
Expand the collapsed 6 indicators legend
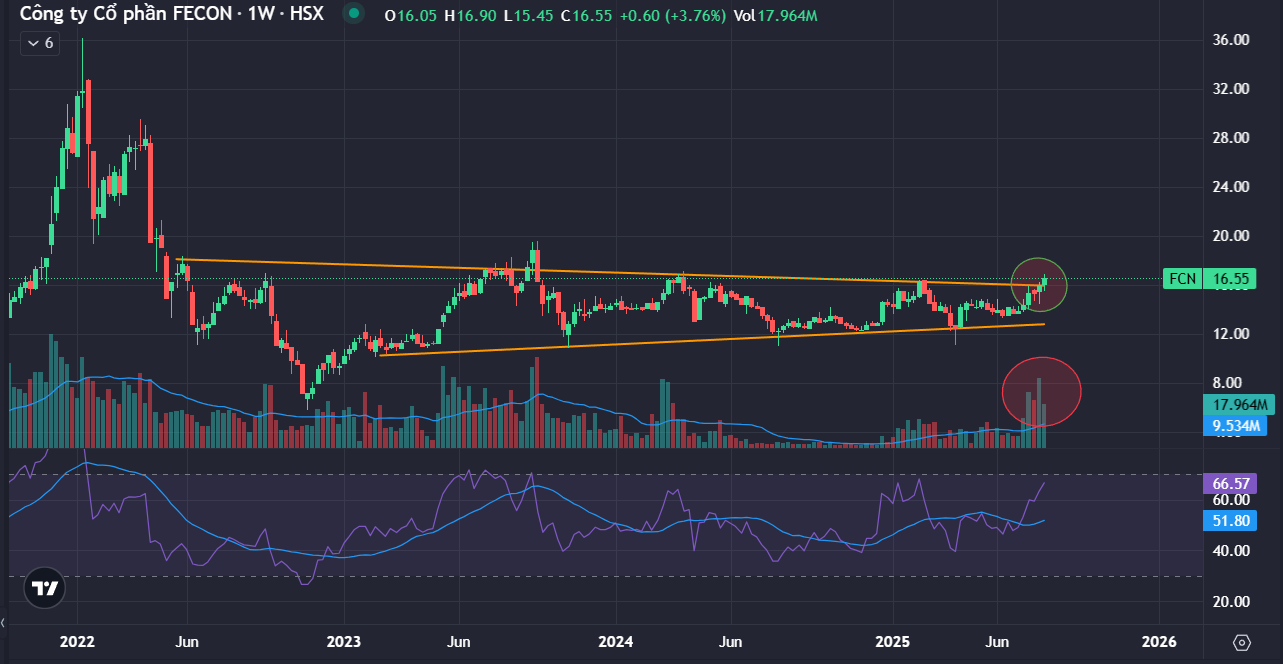coord(40,43)
